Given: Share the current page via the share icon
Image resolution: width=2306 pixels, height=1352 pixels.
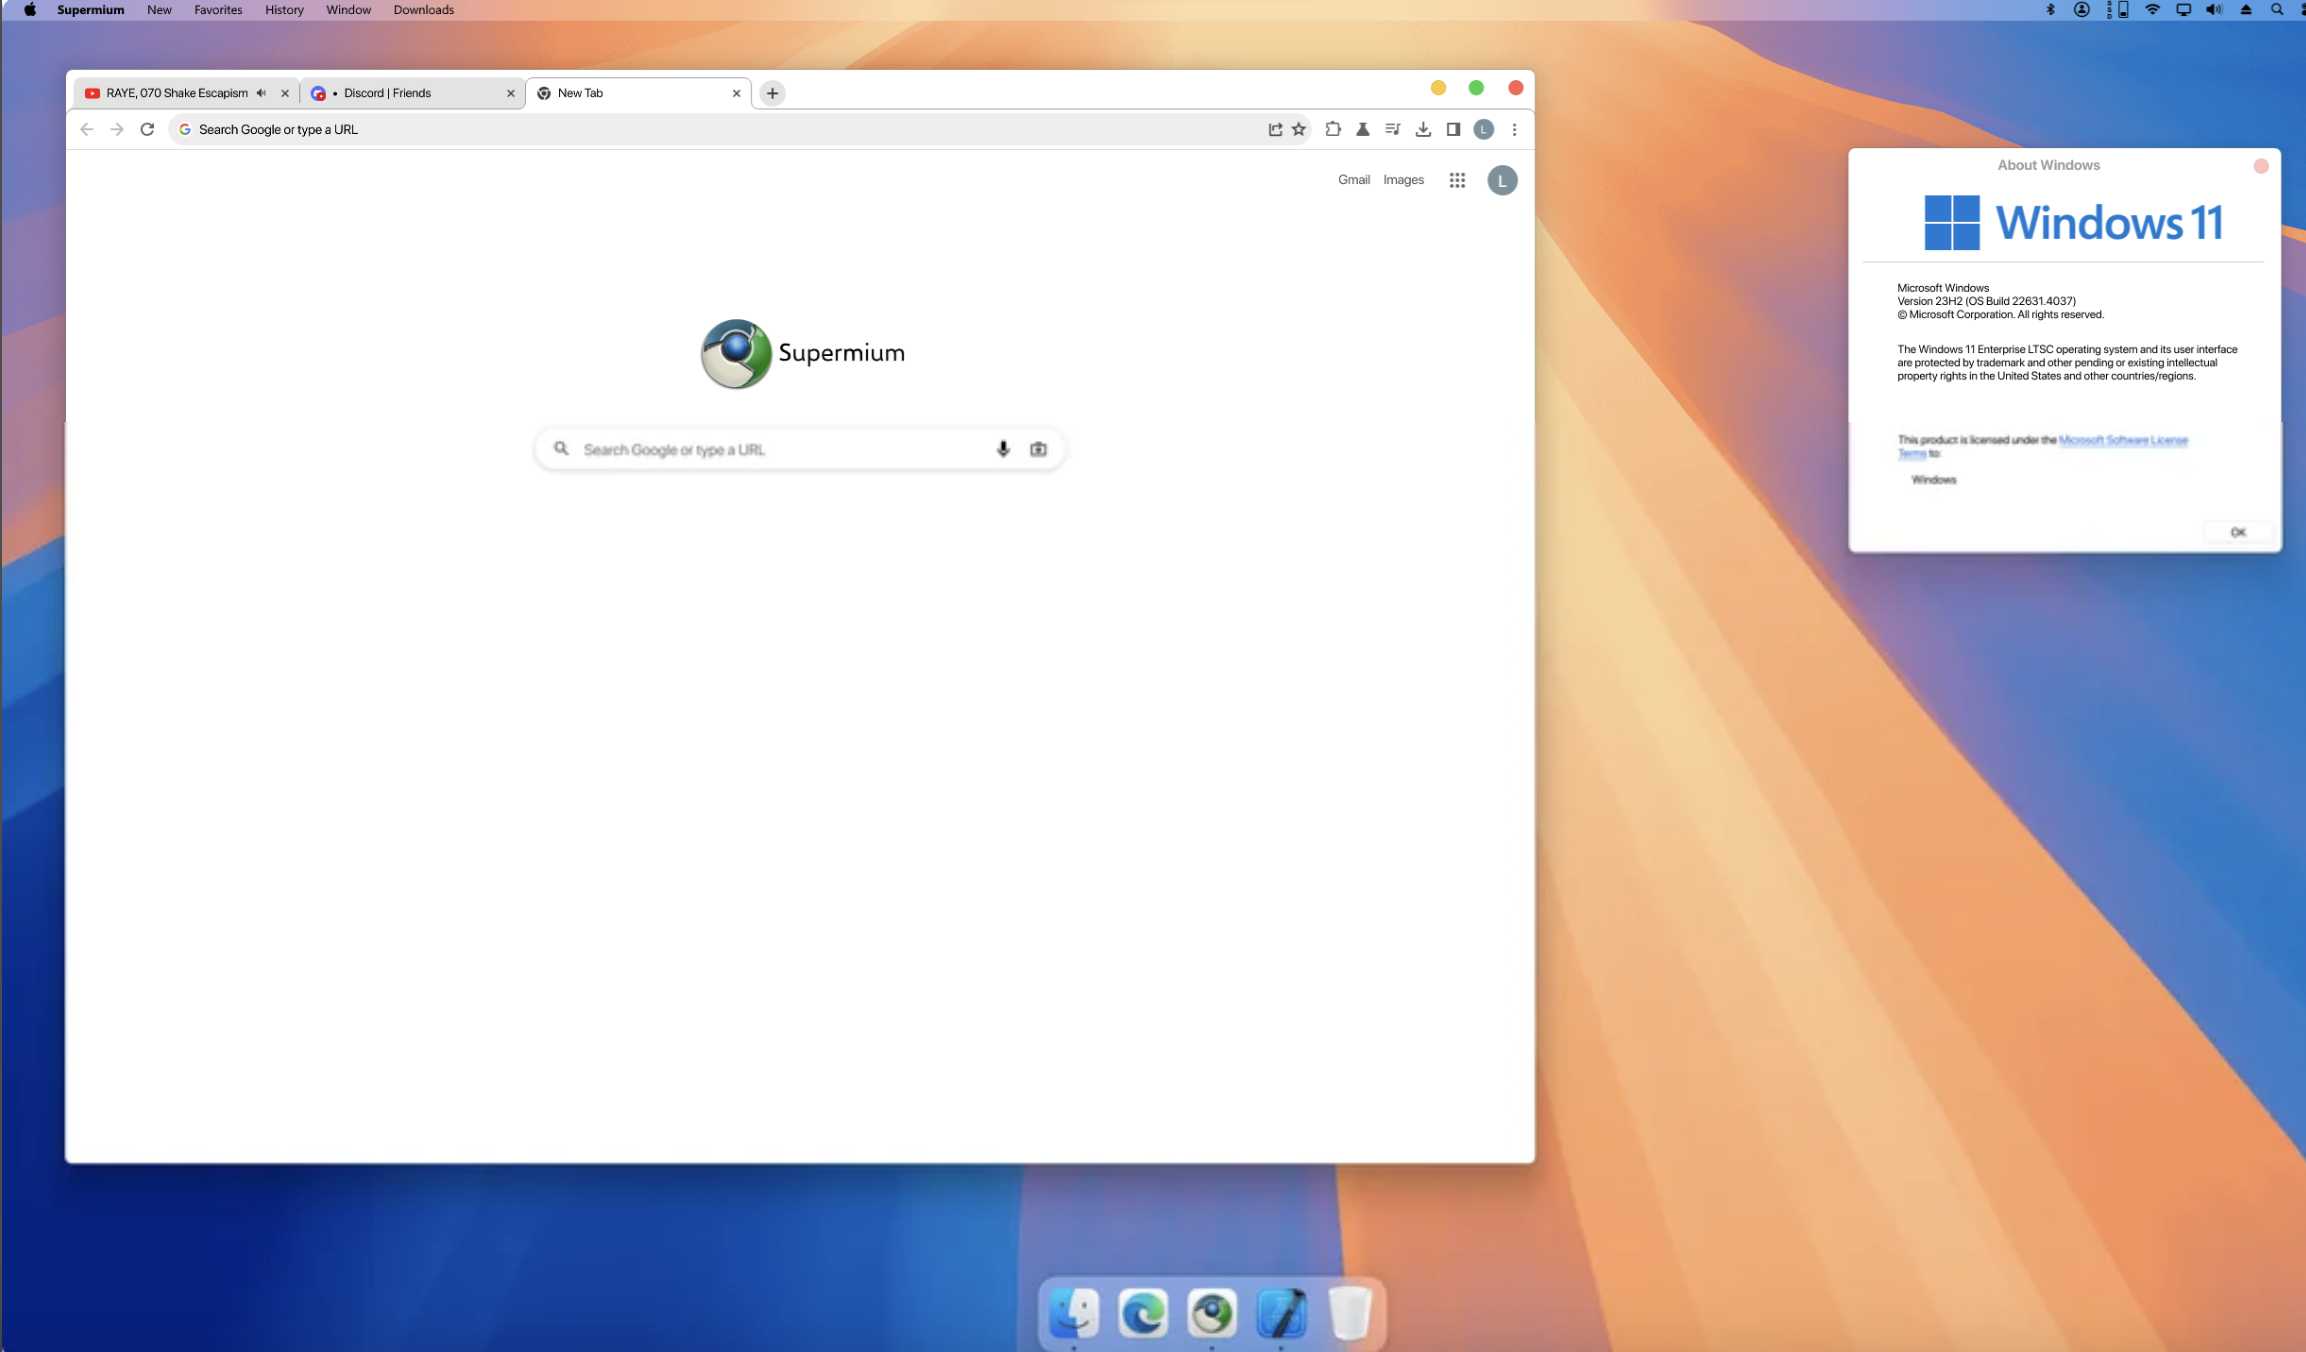Looking at the screenshot, I should pos(1275,128).
